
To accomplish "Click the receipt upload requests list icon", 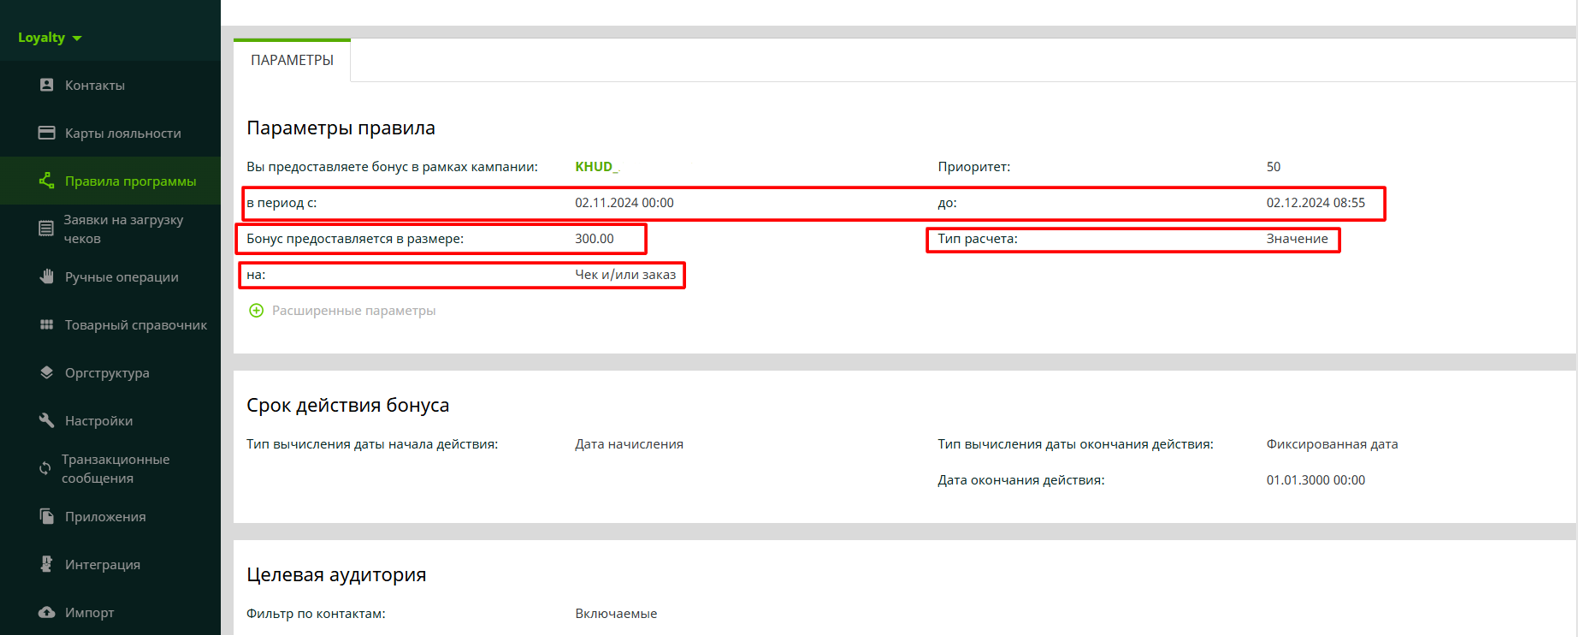I will (46, 229).
